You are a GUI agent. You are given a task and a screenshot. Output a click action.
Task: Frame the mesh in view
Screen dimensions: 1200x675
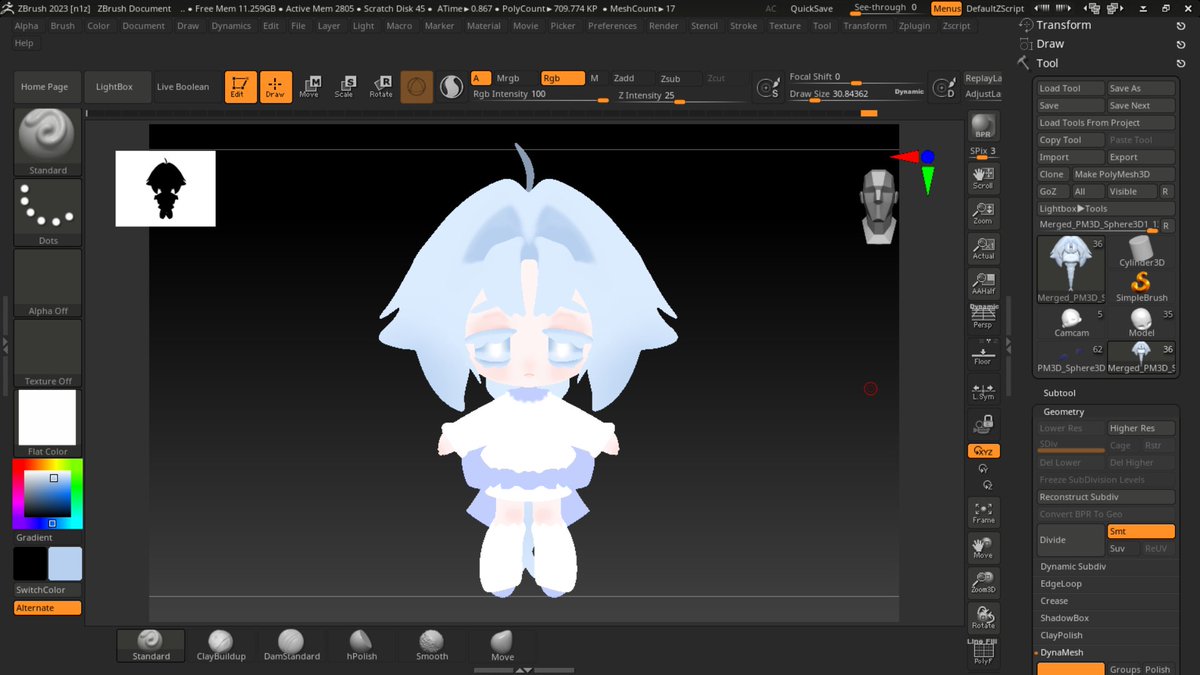coord(983,513)
